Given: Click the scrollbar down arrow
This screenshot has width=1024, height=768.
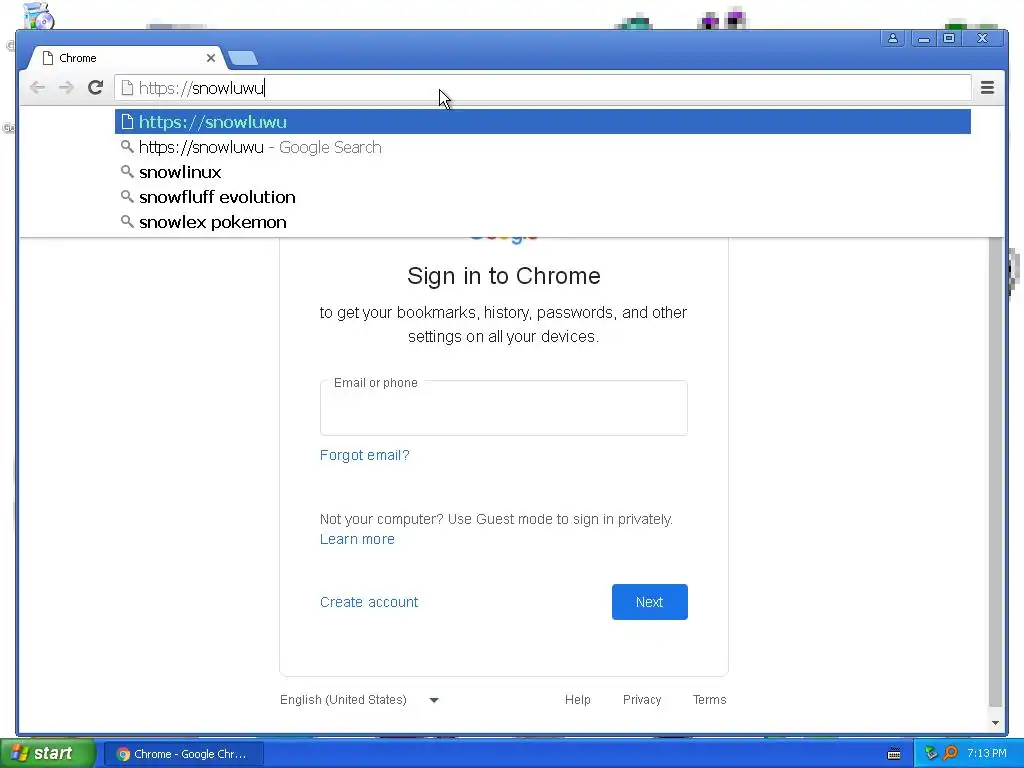Looking at the screenshot, I should point(995,722).
